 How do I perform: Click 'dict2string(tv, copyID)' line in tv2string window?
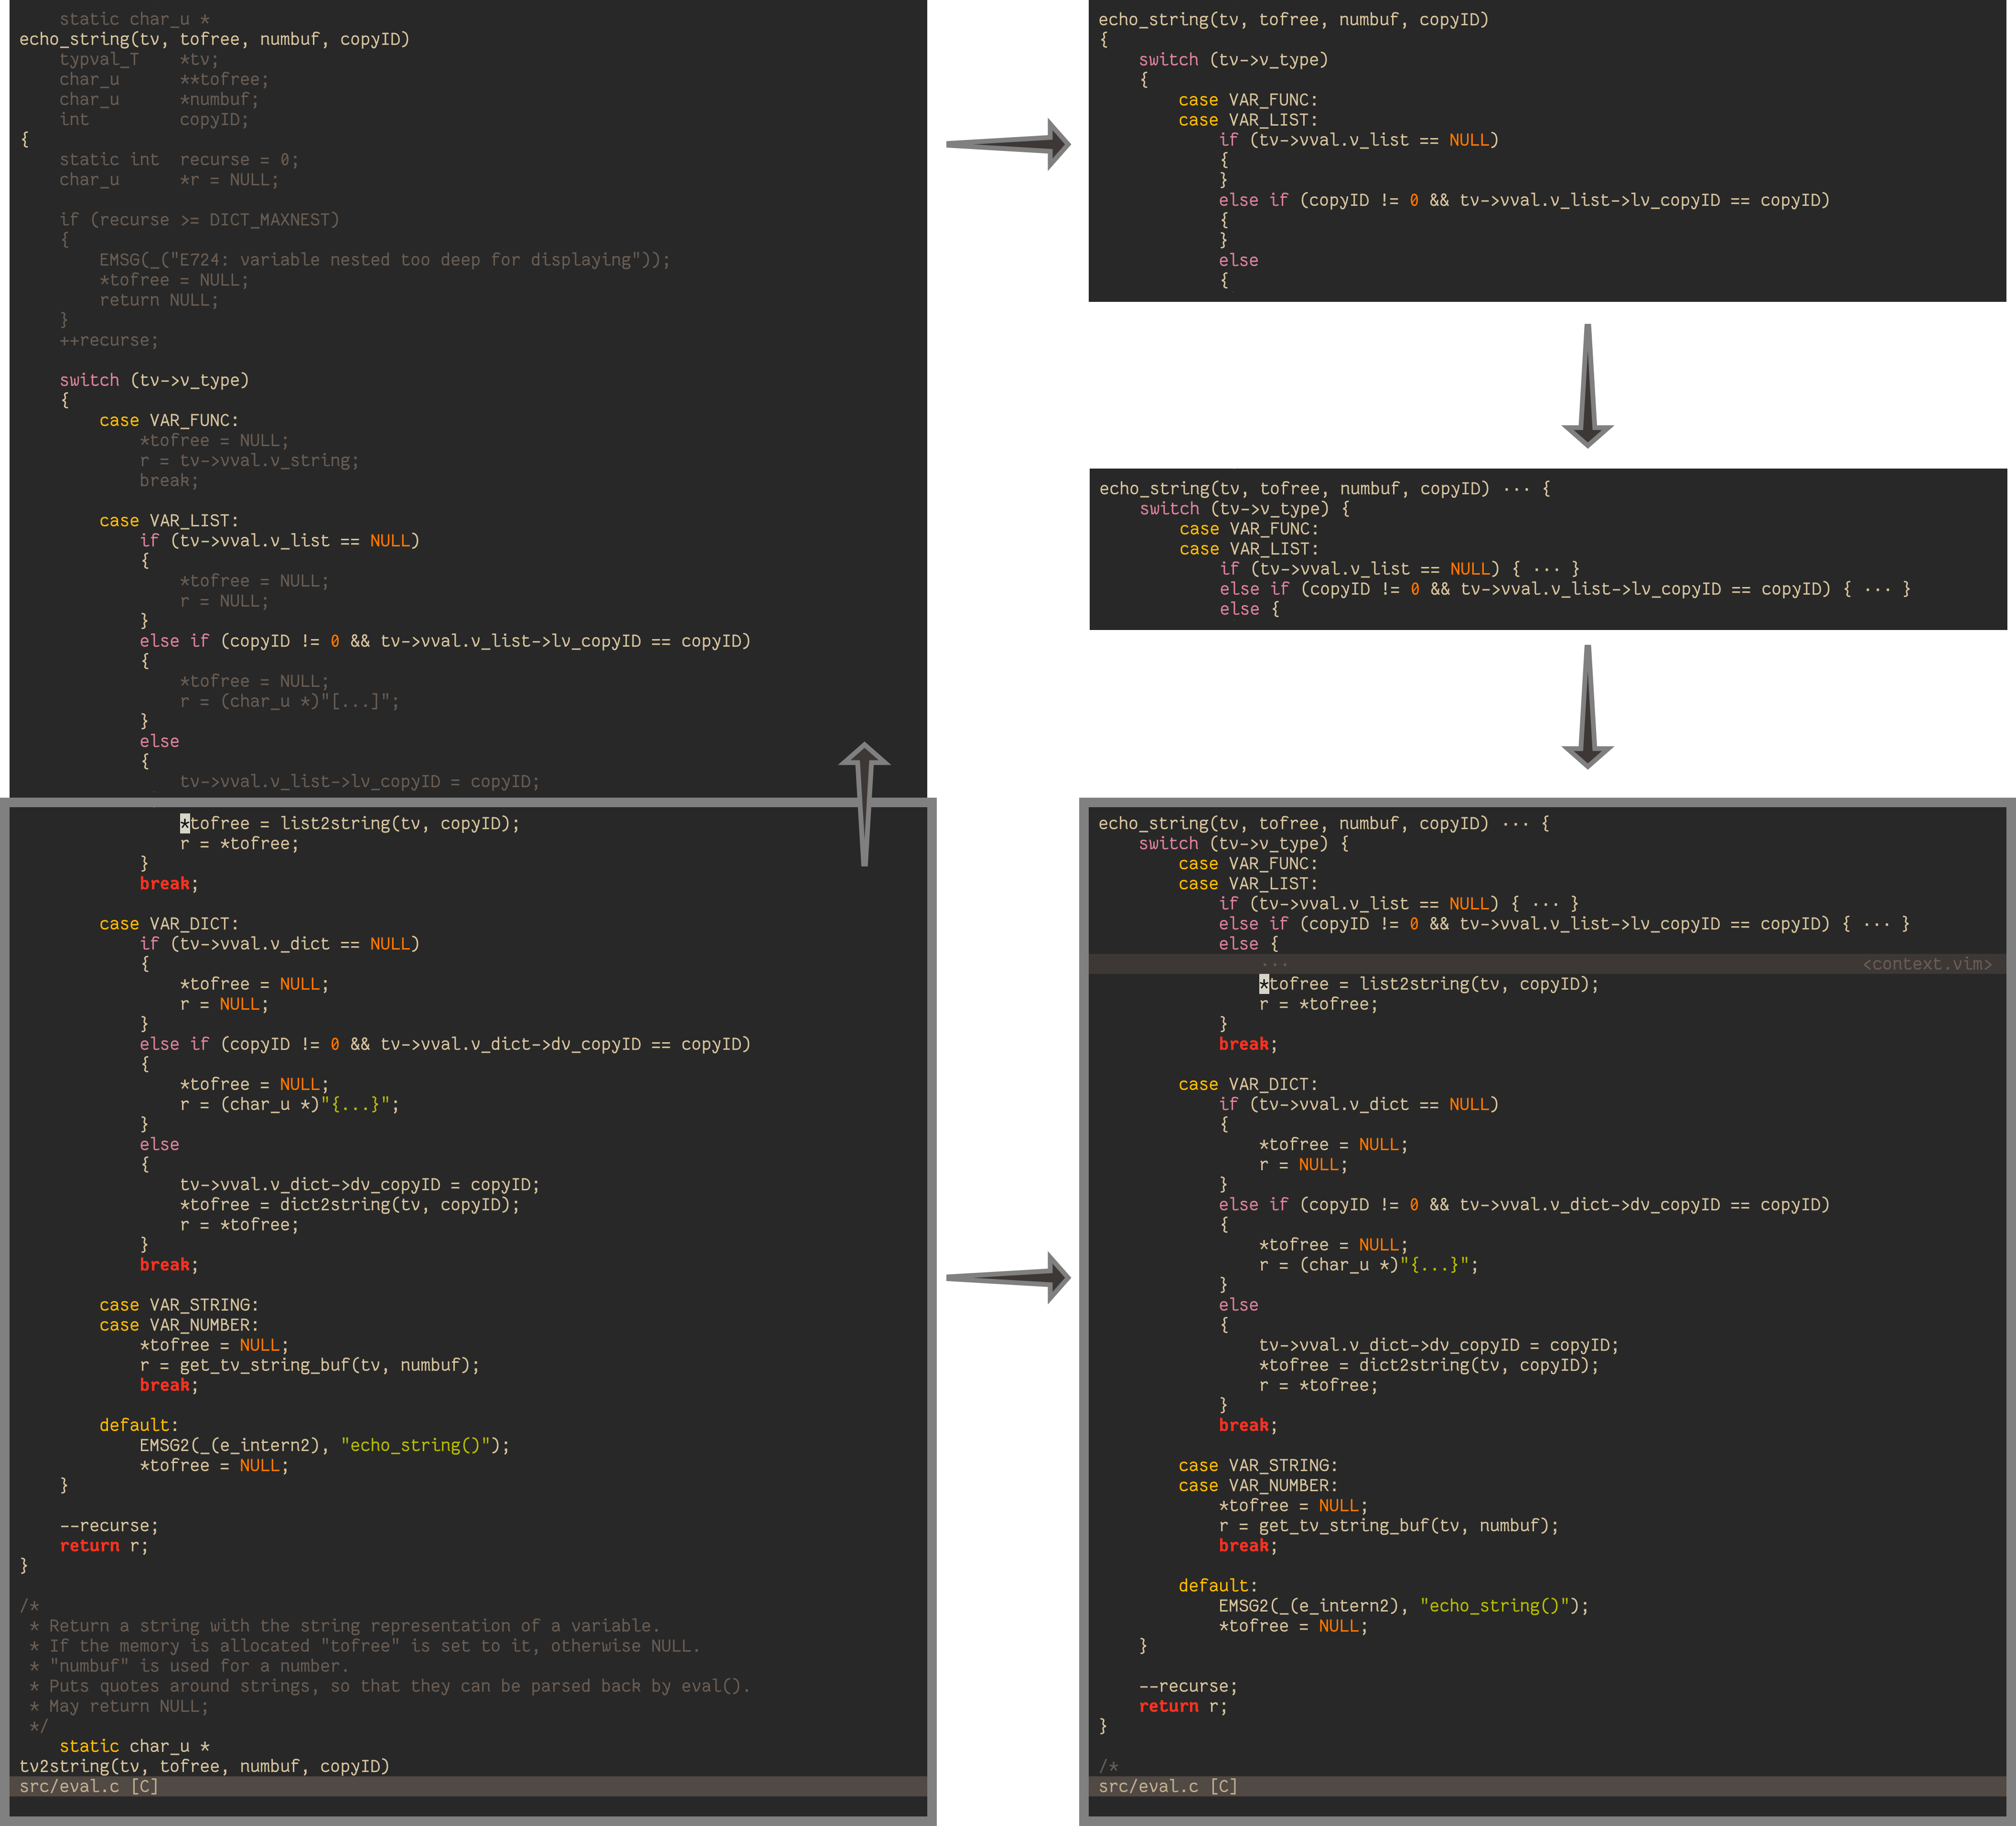click(x=350, y=1204)
